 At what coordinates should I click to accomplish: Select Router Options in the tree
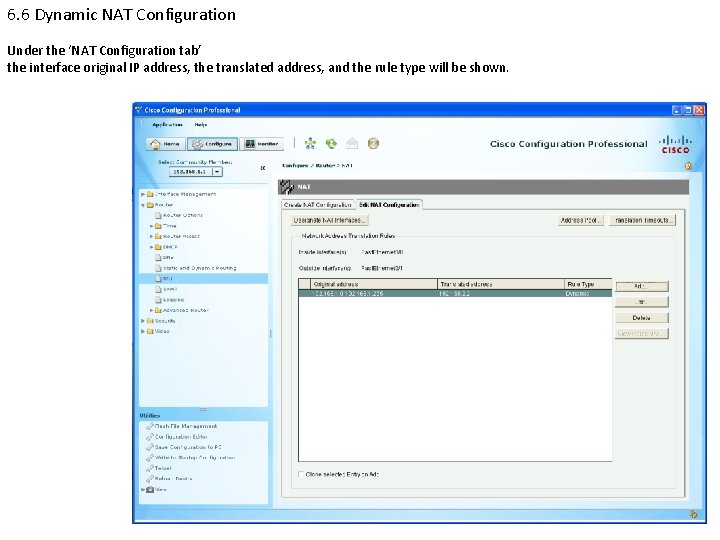[182, 215]
